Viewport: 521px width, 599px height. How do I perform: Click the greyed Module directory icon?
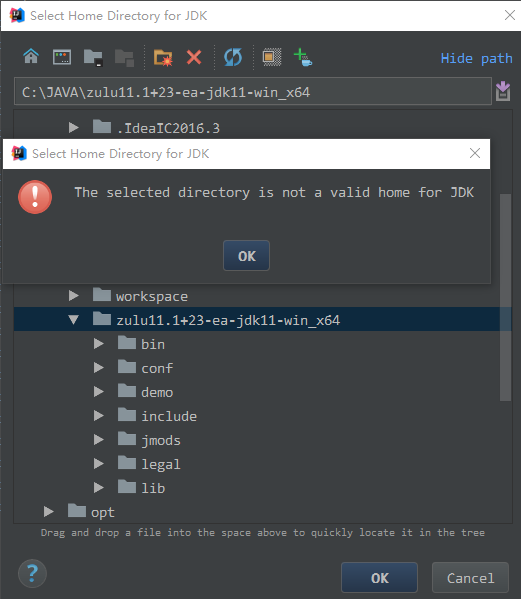pyautogui.click(x=124, y=58)
